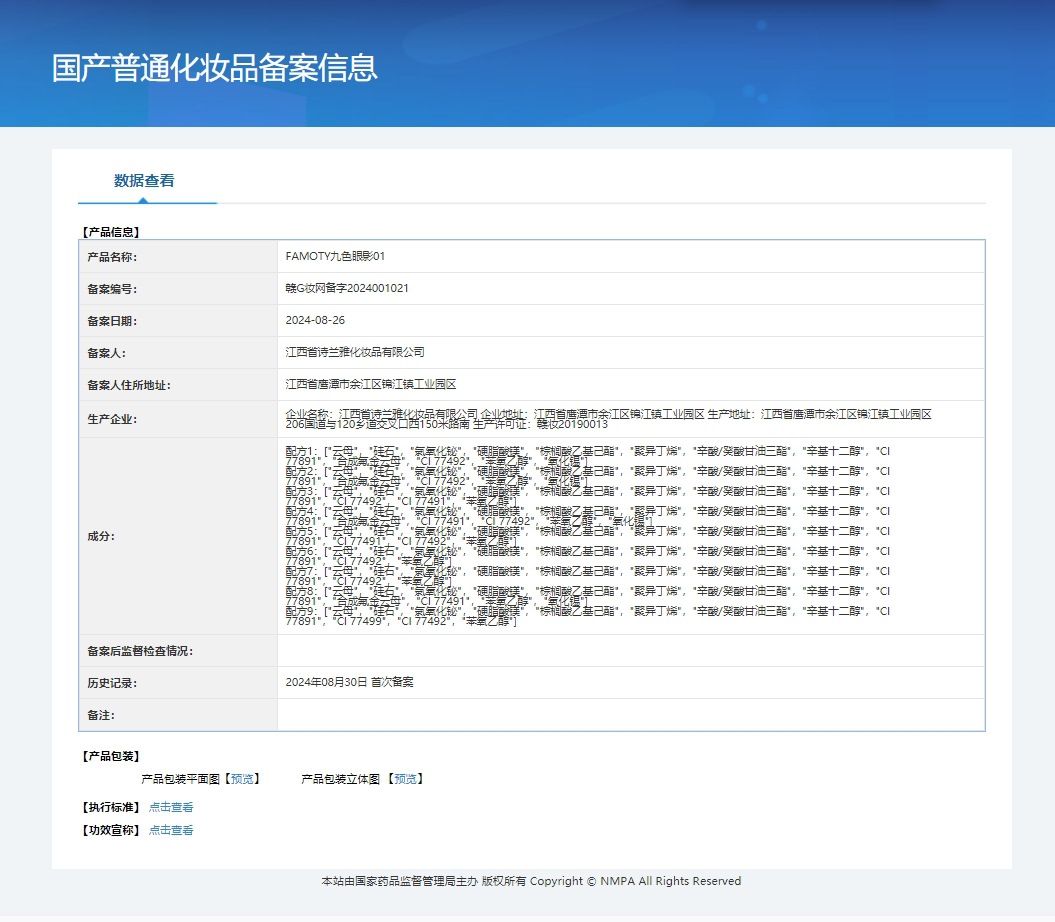Image resolution: width=1055 pixels, height=922 pixels.
Task: Click ingredient line 配方9
Action: (x=587, y=616)
